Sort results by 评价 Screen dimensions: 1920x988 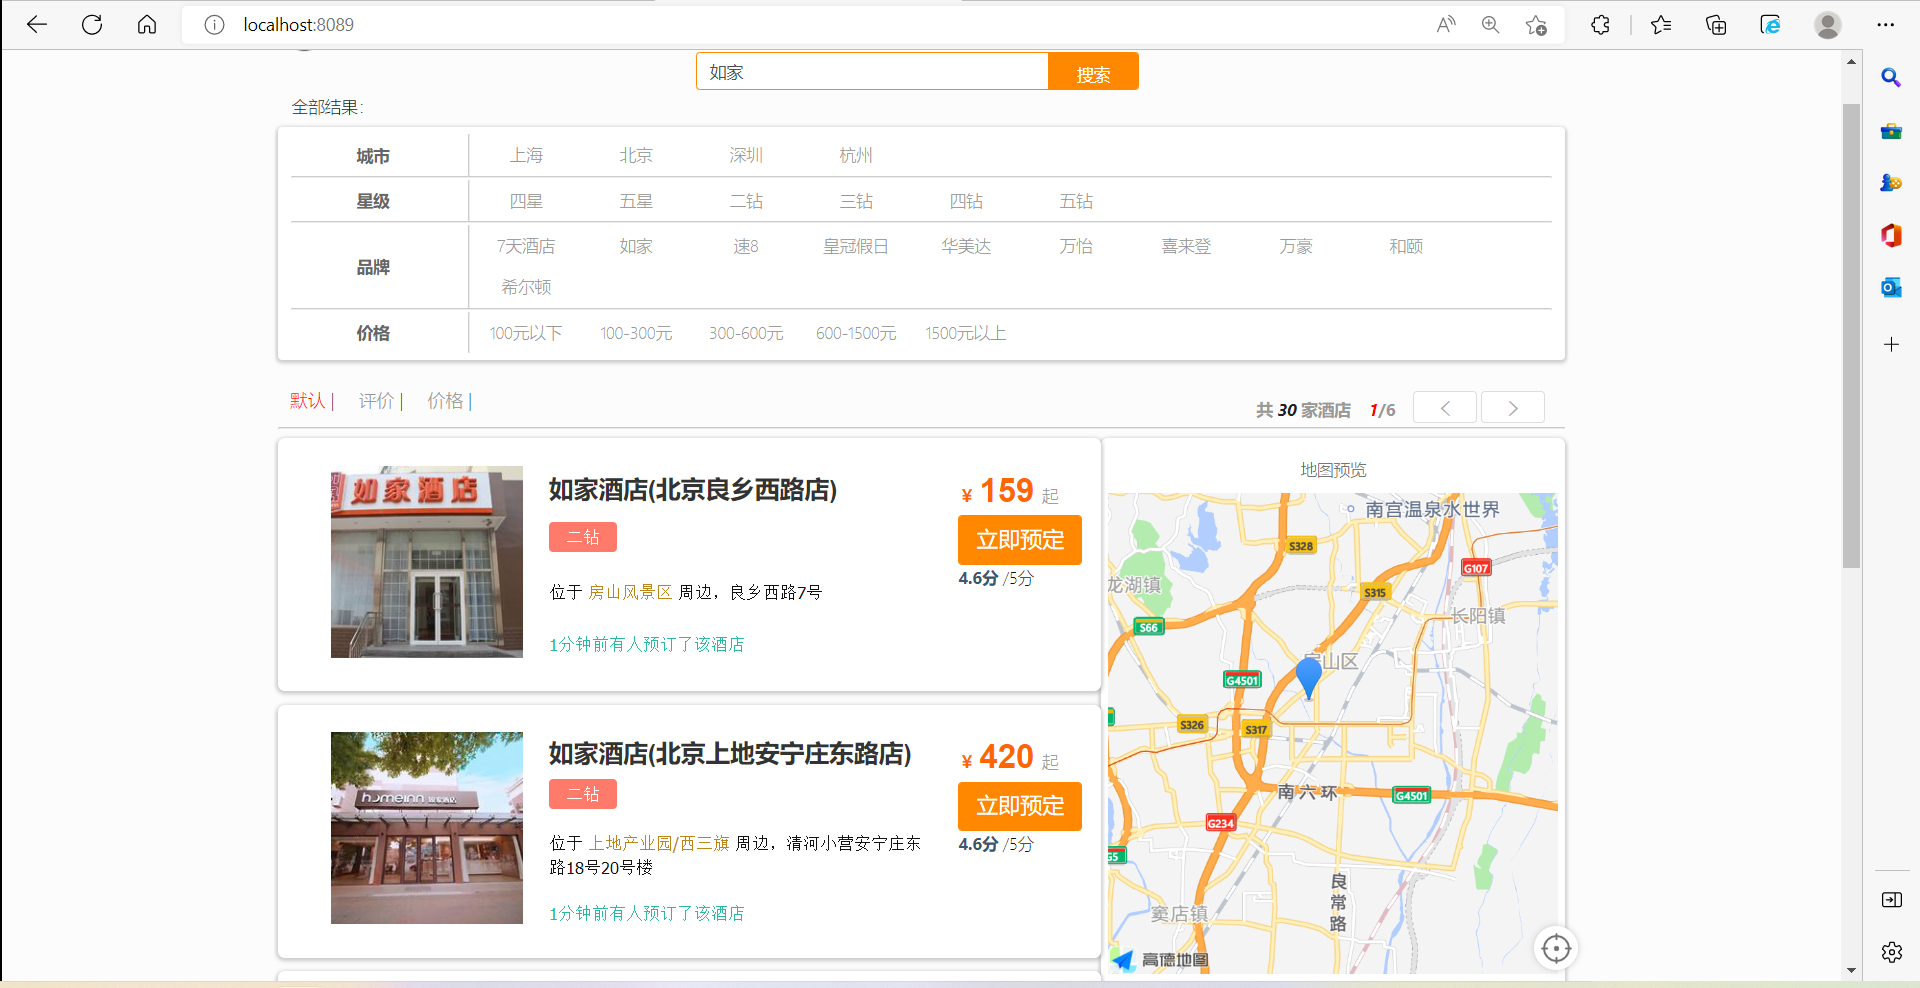click(377, 401)
